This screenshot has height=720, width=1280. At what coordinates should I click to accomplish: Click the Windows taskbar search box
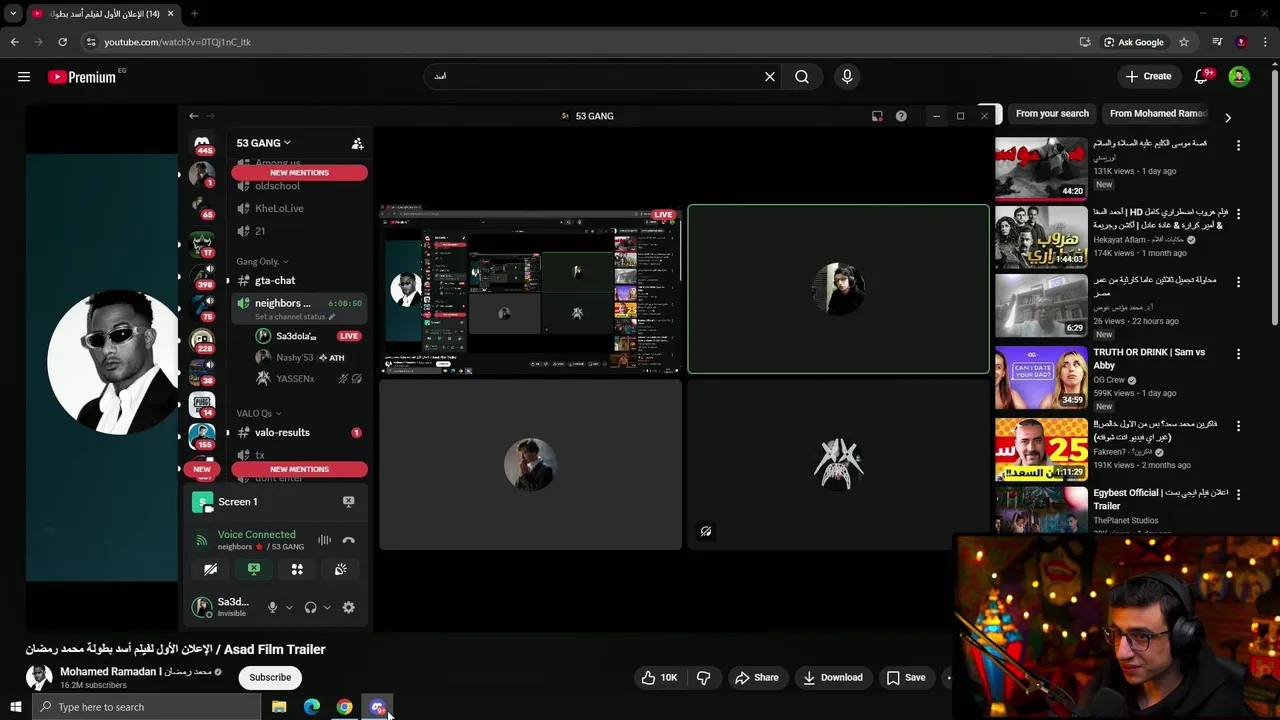146,707
